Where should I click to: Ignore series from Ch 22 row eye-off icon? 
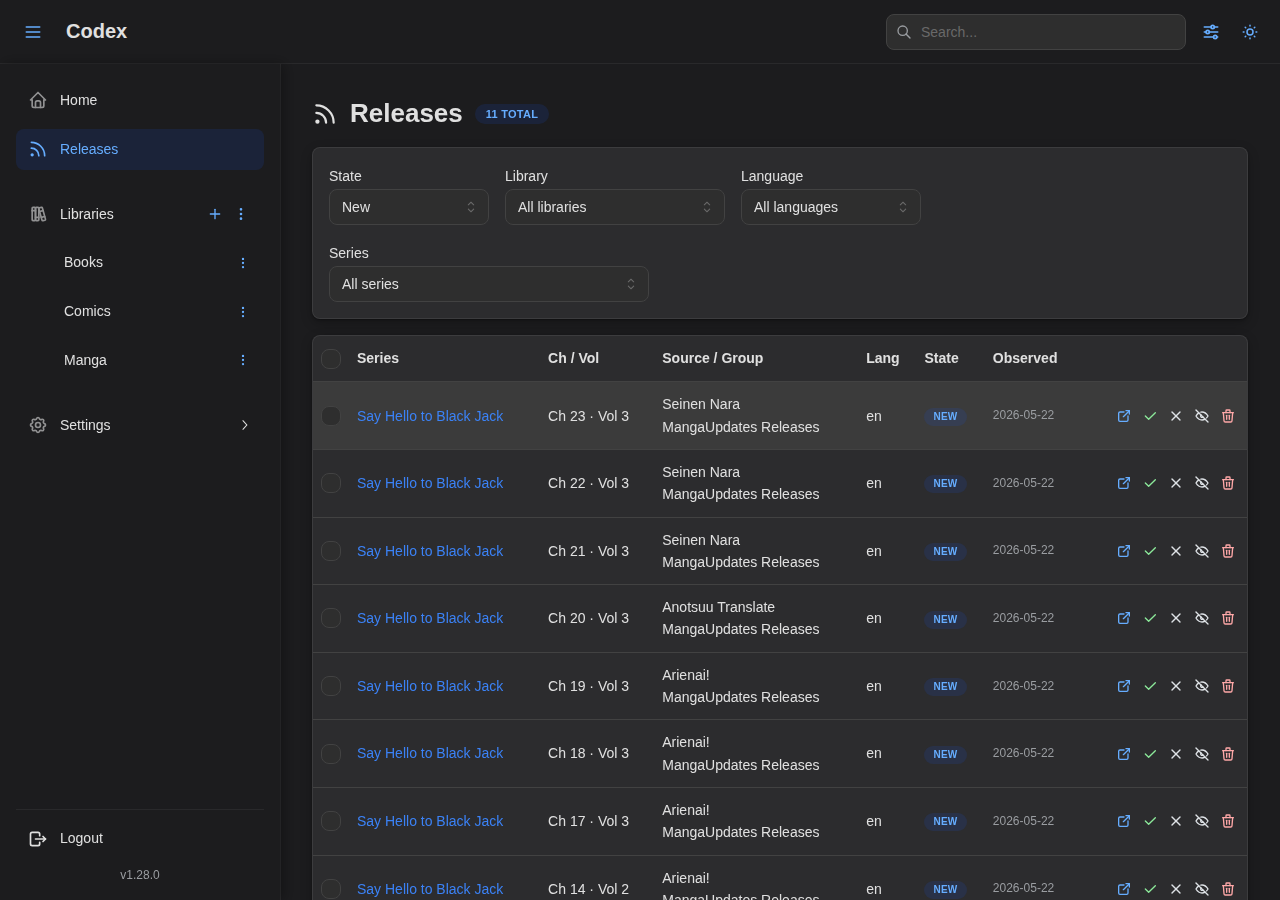[1202, 483]
